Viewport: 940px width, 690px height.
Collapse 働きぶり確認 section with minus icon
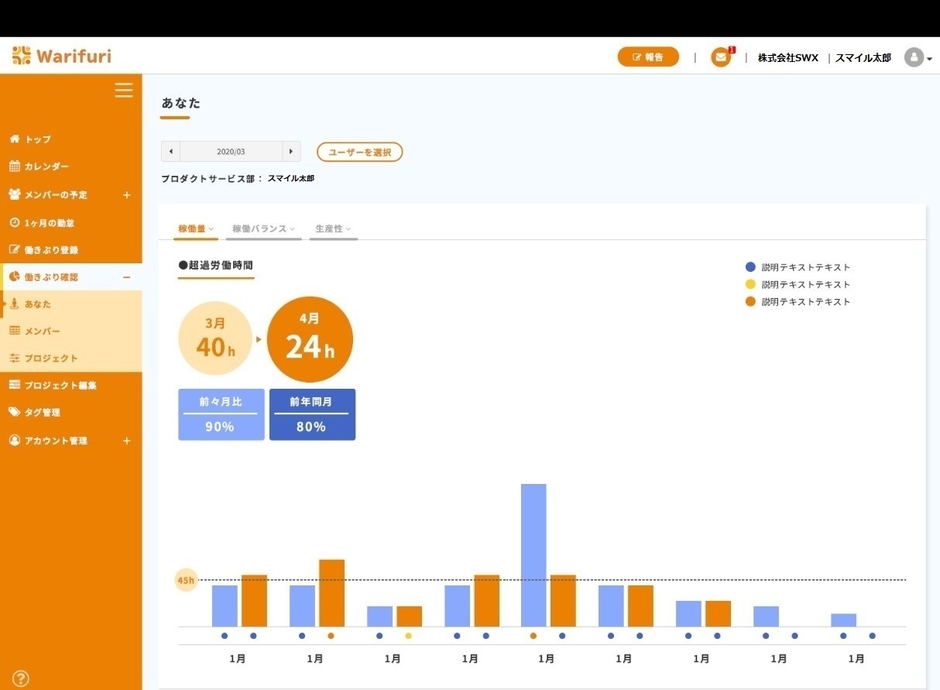(x=126, y=277)
